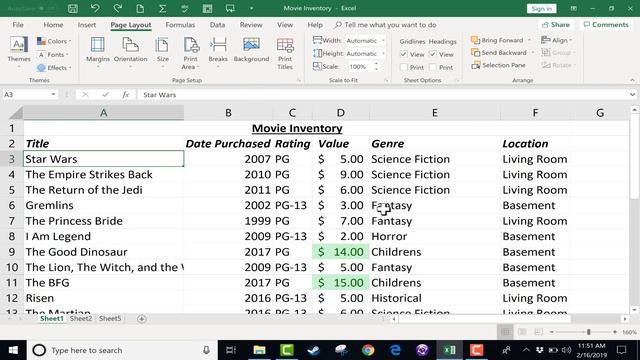
Task: Open the Width Automatic dropdown
Action: 383,40
